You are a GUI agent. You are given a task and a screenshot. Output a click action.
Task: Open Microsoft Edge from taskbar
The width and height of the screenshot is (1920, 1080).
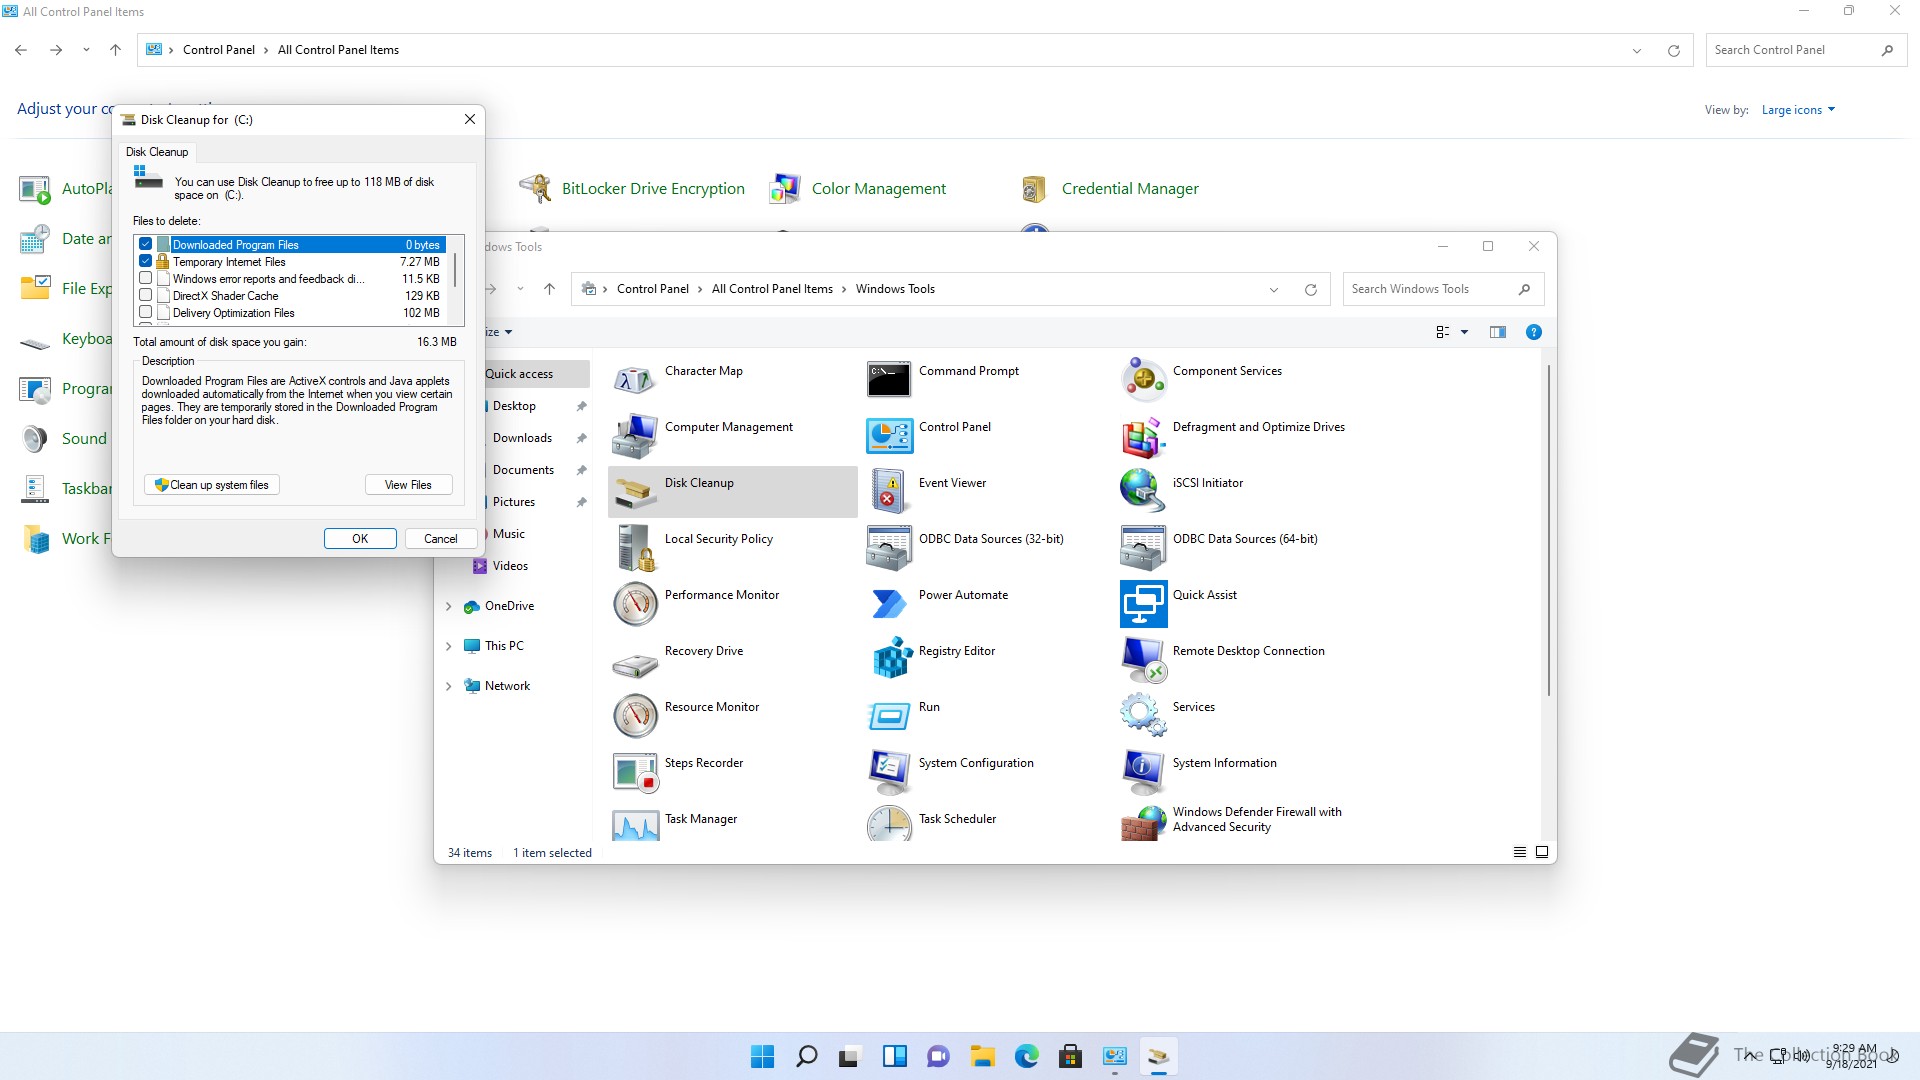(1026, 1056)
